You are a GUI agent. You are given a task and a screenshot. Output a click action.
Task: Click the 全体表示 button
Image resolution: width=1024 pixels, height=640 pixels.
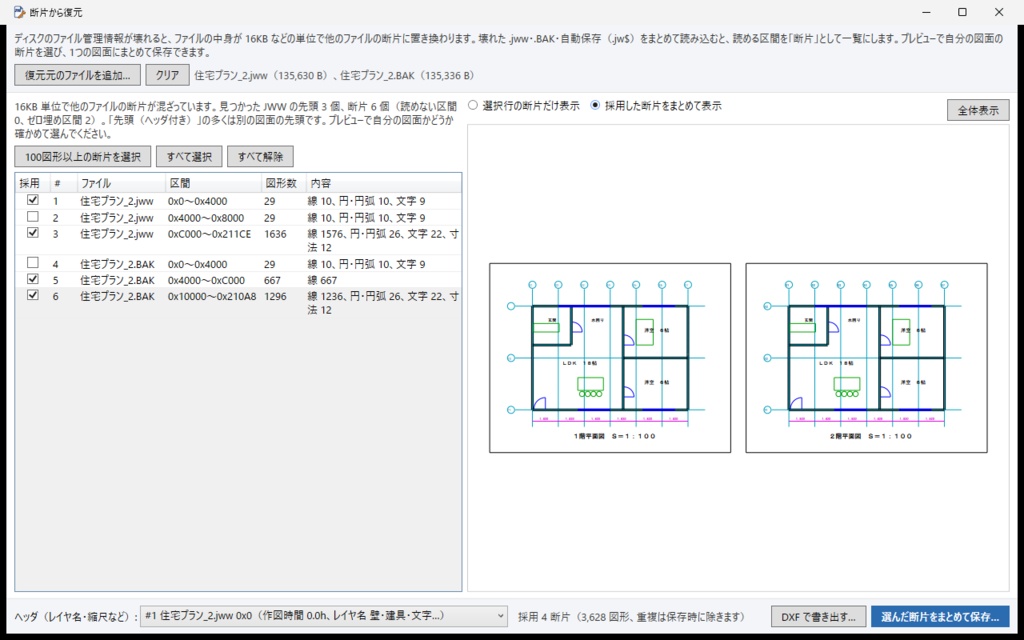(978, 110)
